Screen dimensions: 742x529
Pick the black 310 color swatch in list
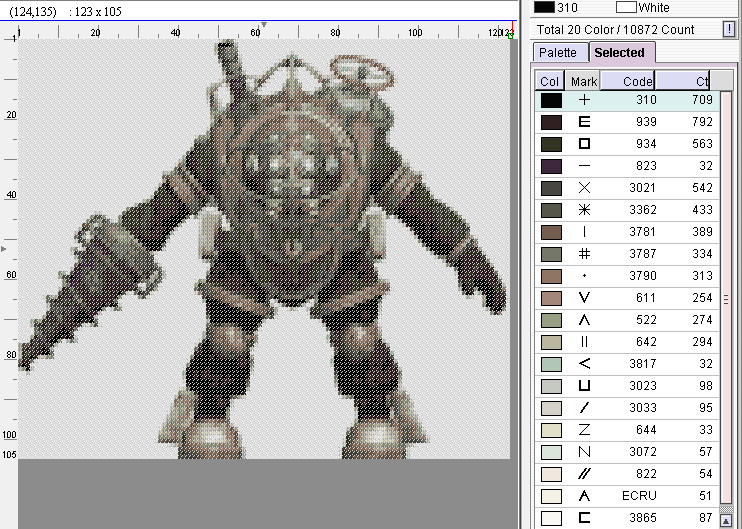(x=551, y=100)
